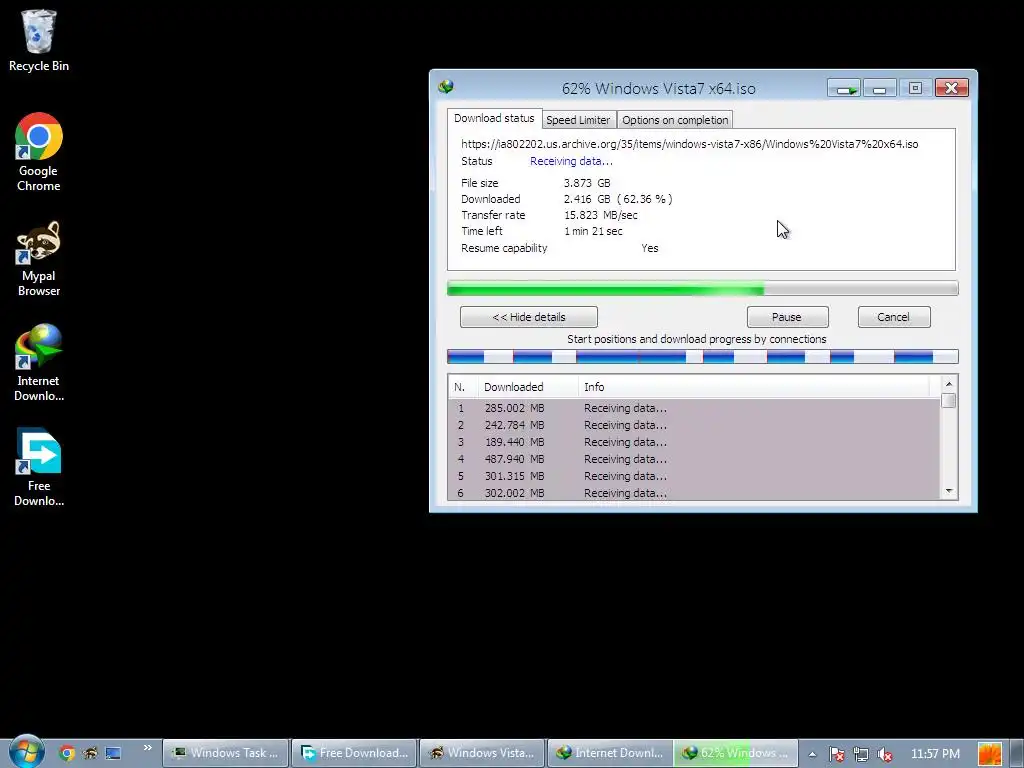
Task: Switch to the Windows Task Manager taskbar button
Action: 225,753
